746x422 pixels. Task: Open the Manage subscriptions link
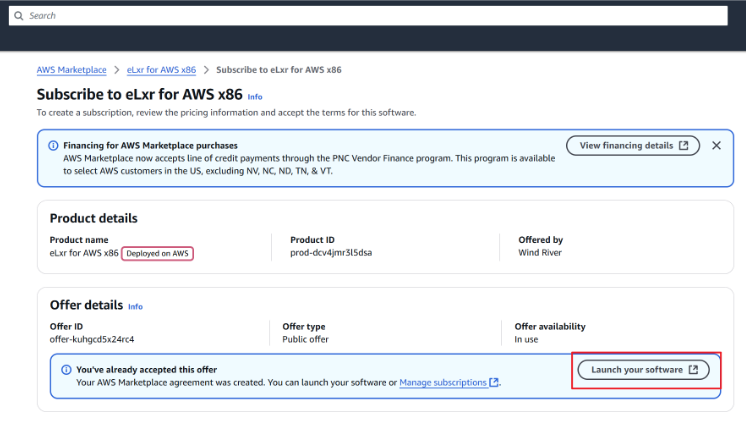[x=443, y=383]
